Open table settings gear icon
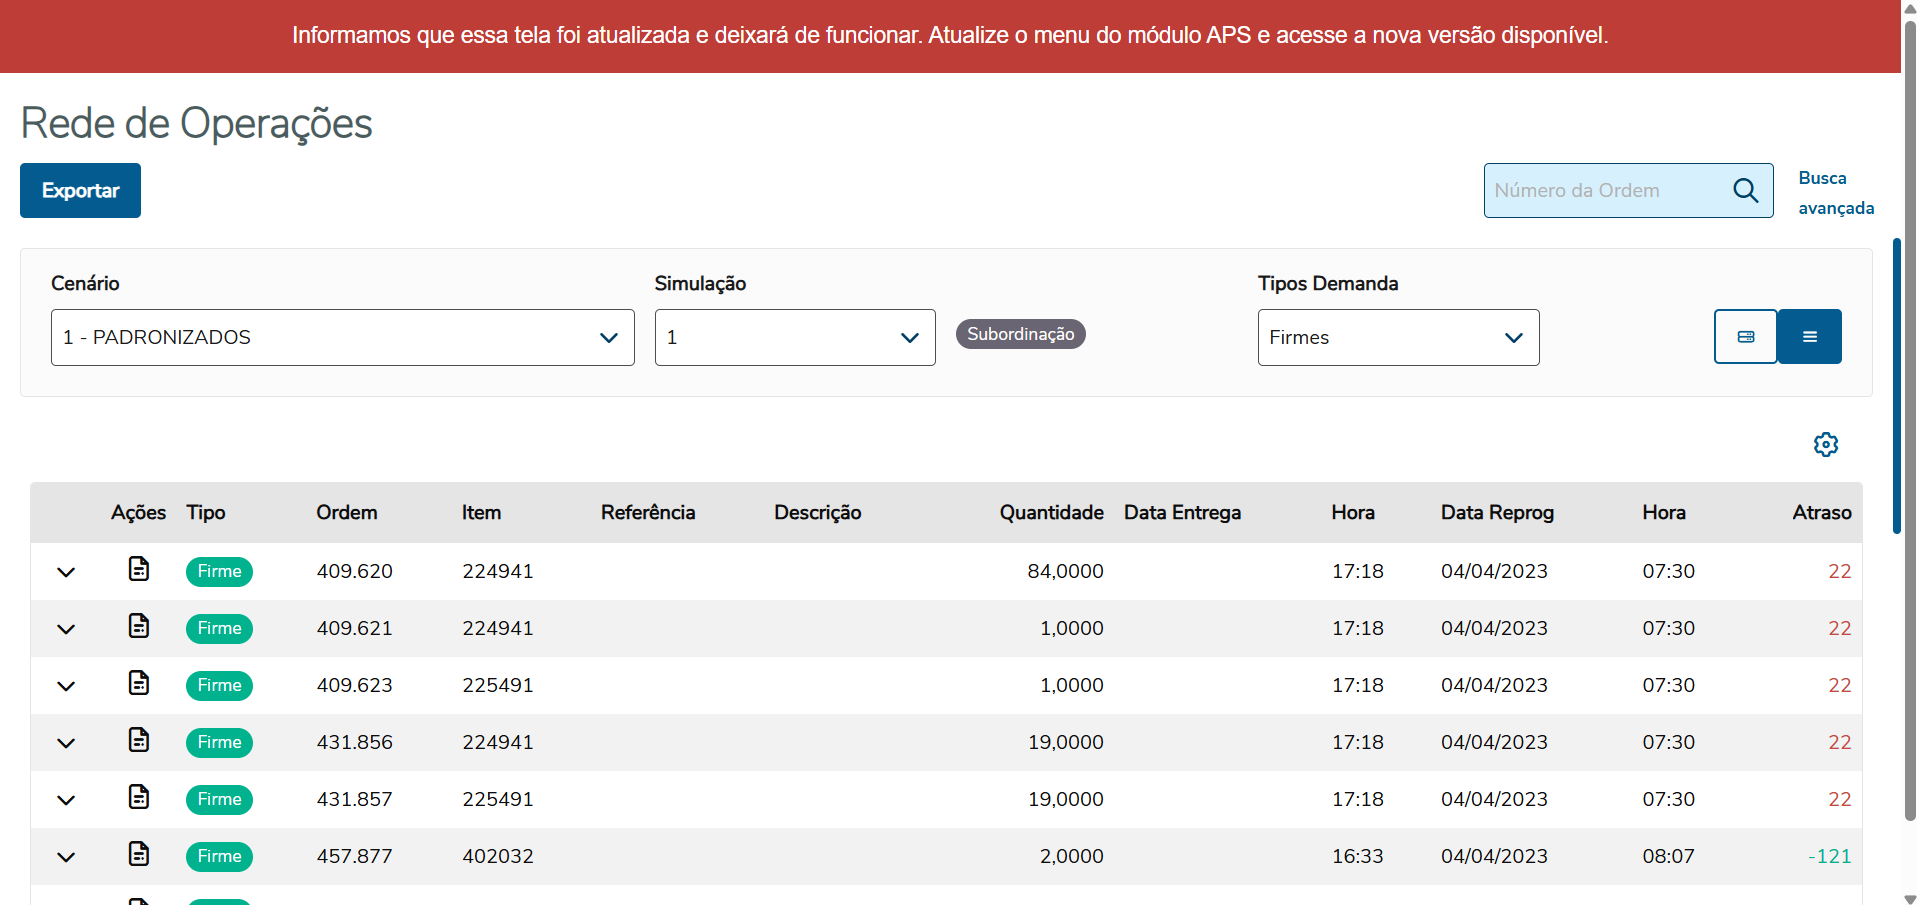This screenshot has height=905, width=1917. tap(1825, 445)
